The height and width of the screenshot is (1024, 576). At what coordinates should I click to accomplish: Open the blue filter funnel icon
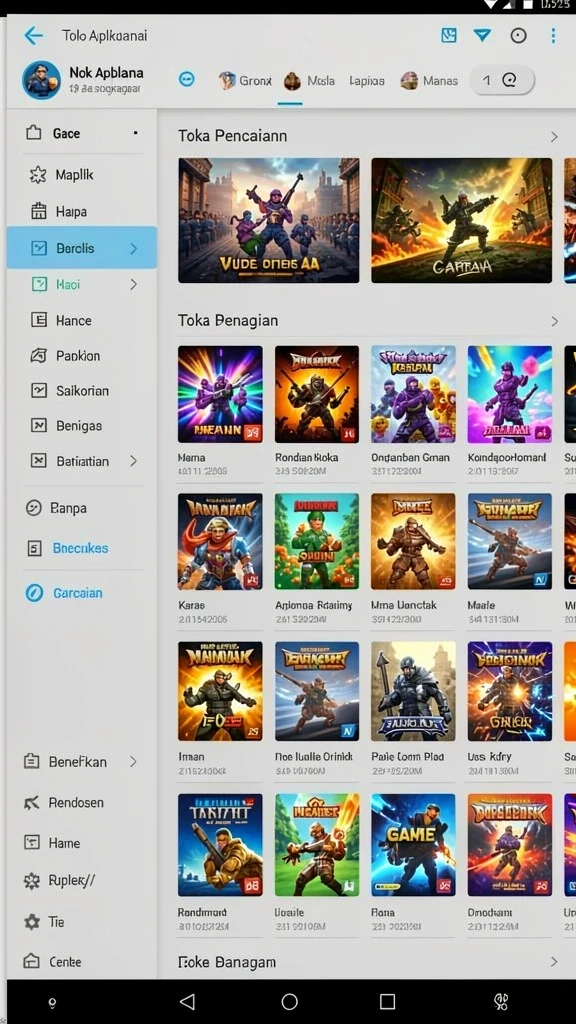[x=483, y=35]
